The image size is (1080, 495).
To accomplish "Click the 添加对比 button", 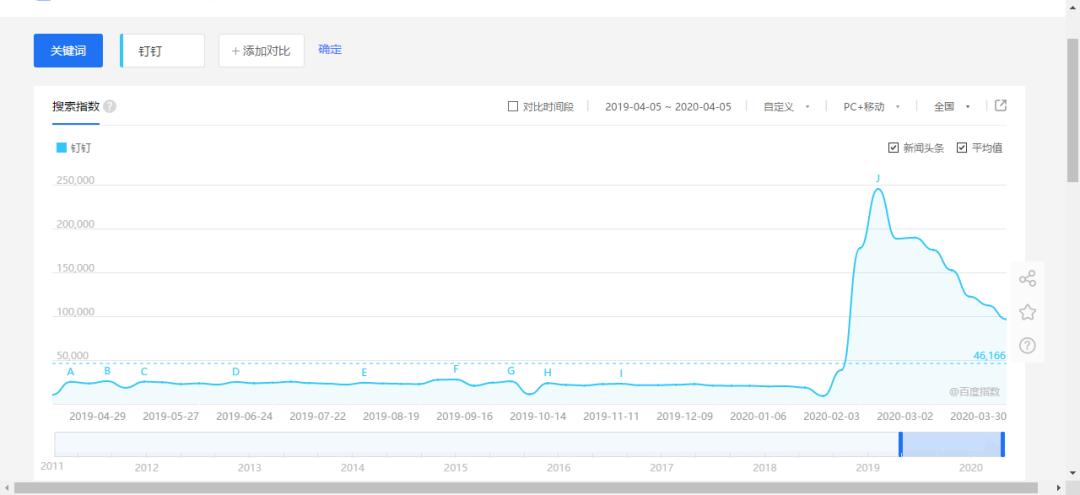I will [x=261, y=51].
